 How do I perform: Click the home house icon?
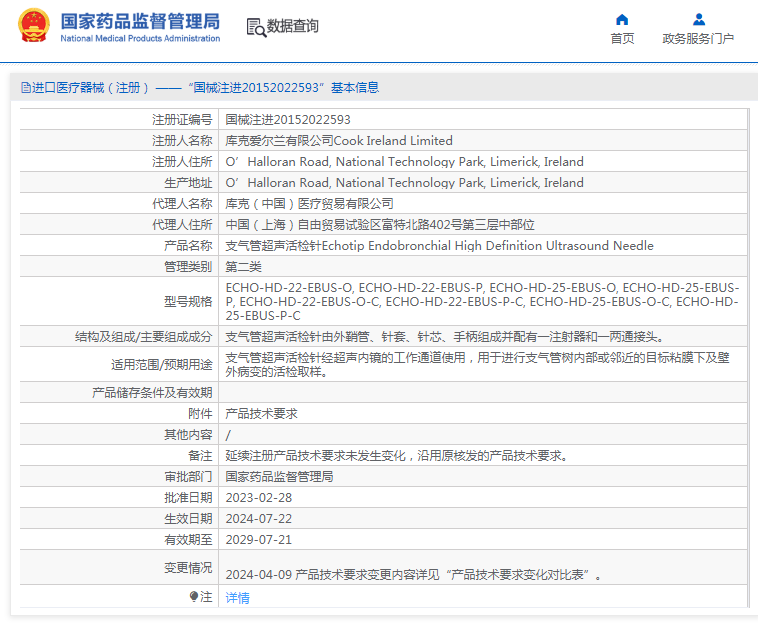[622, 19]
